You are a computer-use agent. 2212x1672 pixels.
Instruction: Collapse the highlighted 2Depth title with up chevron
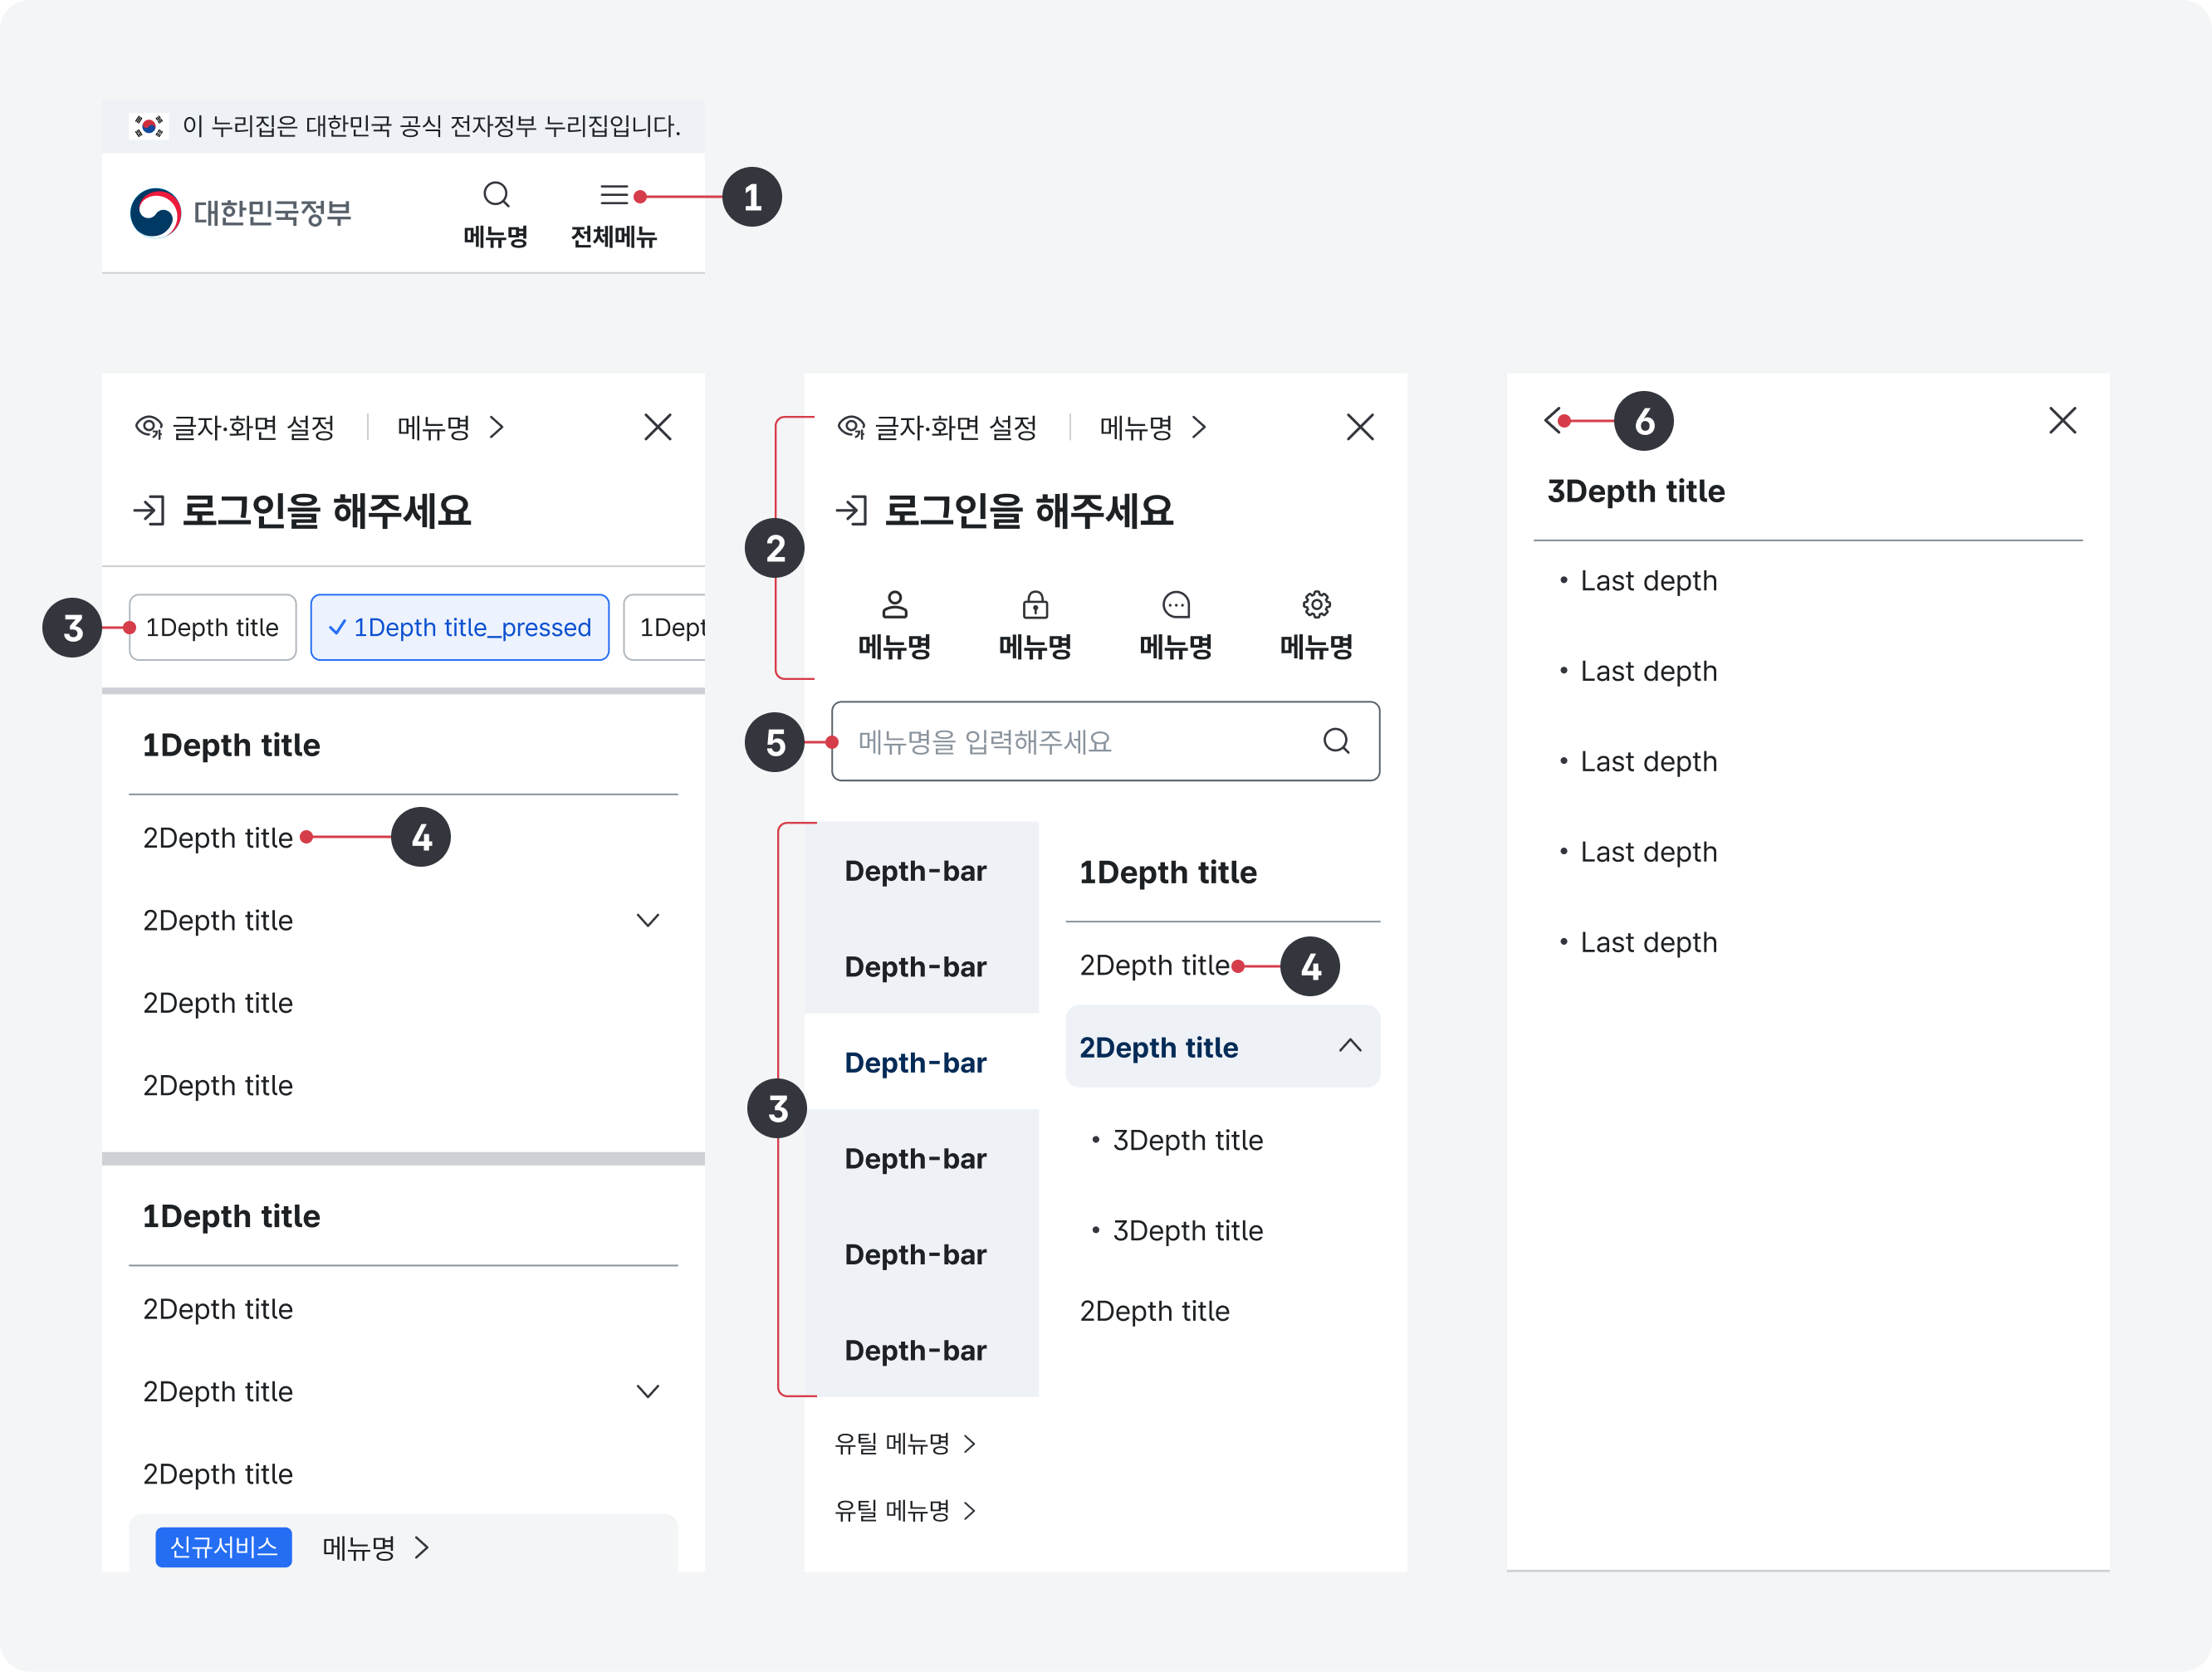tap(1350, 1046)
